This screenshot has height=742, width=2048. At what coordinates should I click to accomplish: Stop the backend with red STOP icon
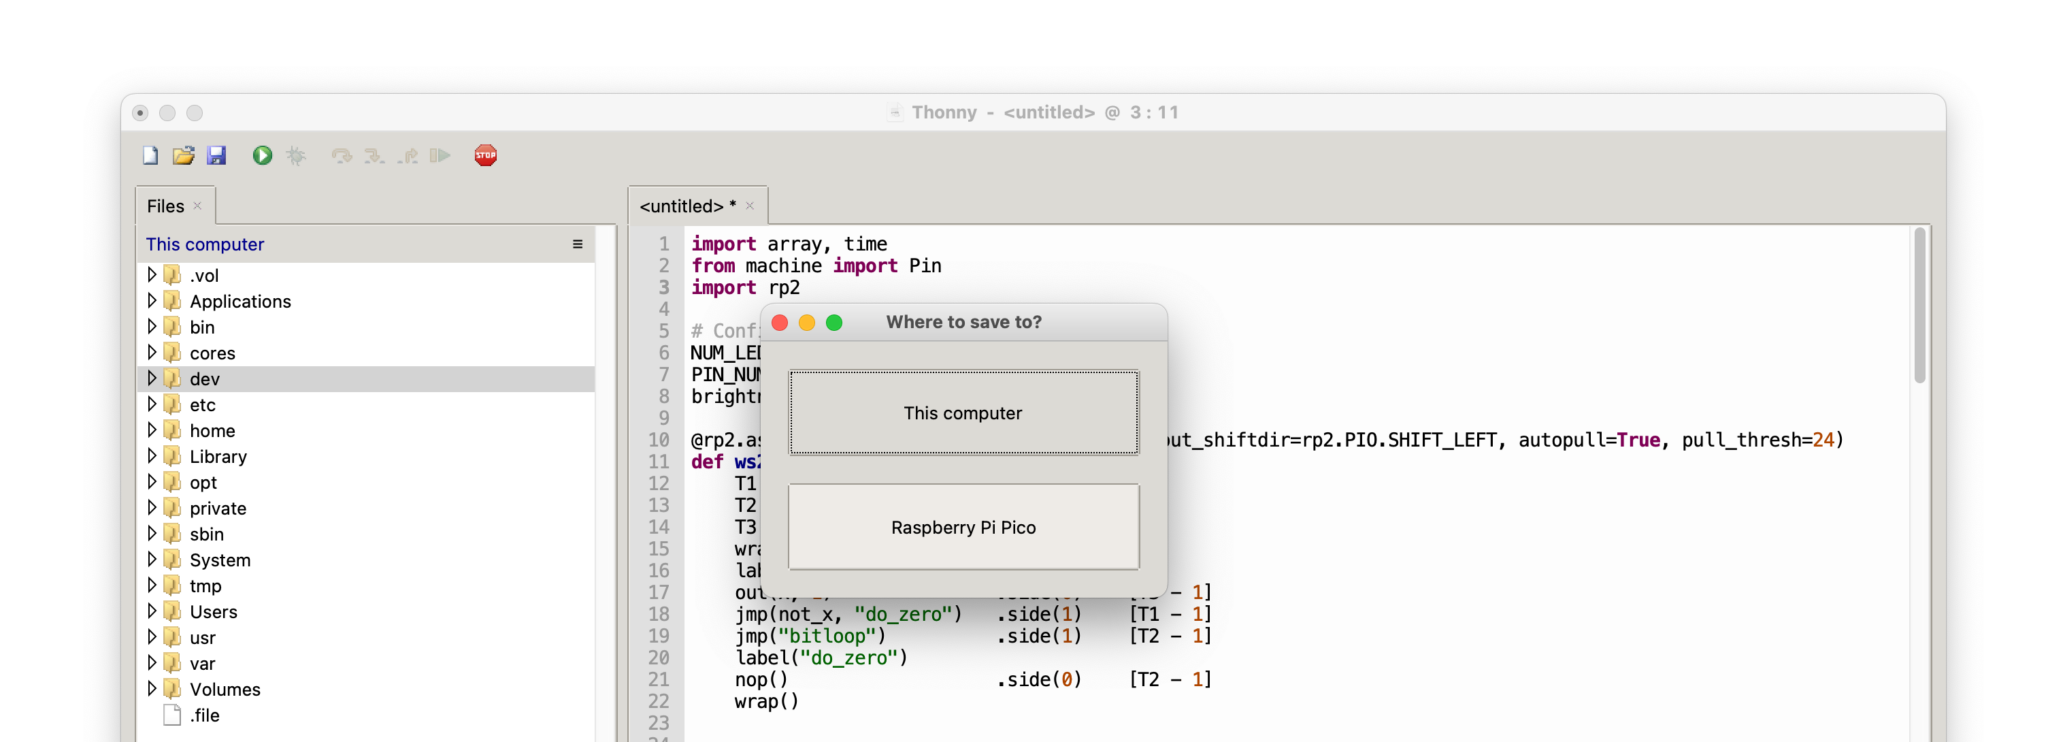tap(486, 155)
